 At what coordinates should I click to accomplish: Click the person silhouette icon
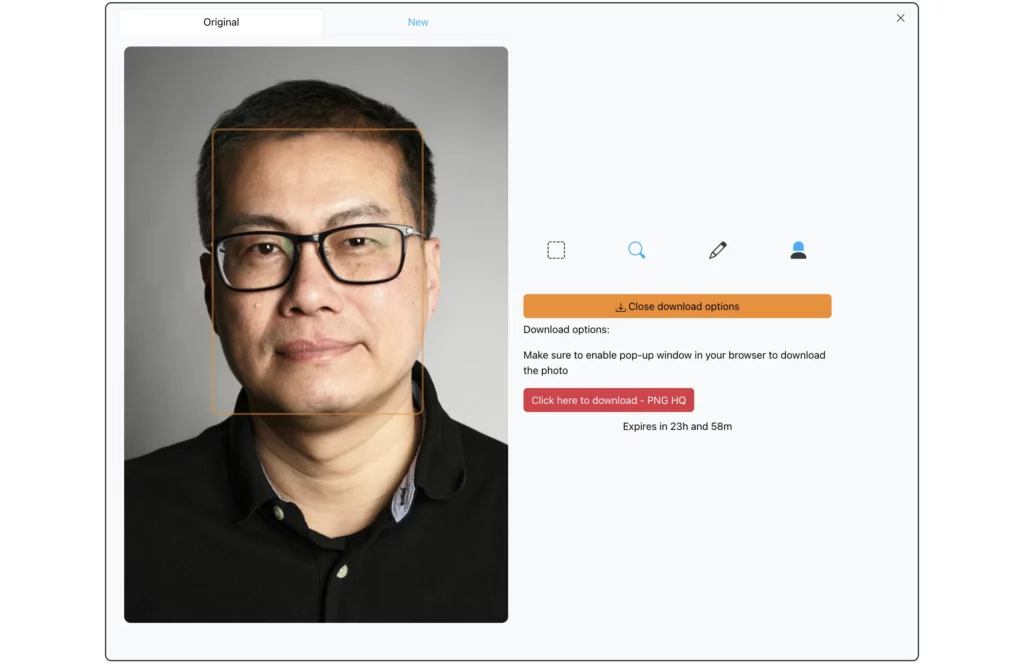click(798, 250)
